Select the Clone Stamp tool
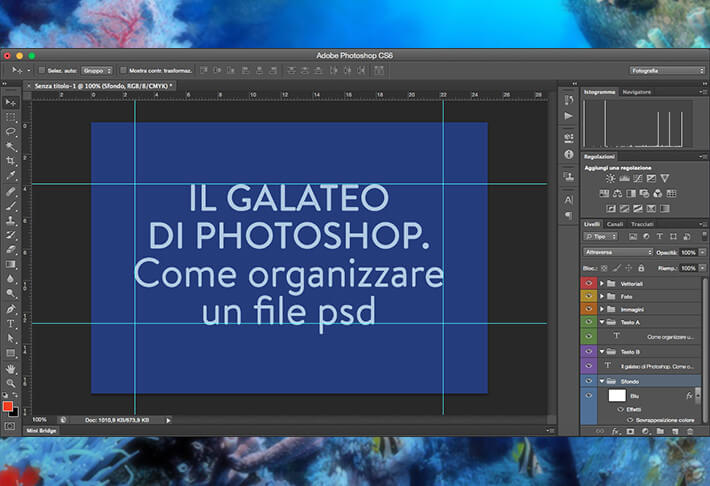 point(11,221)
